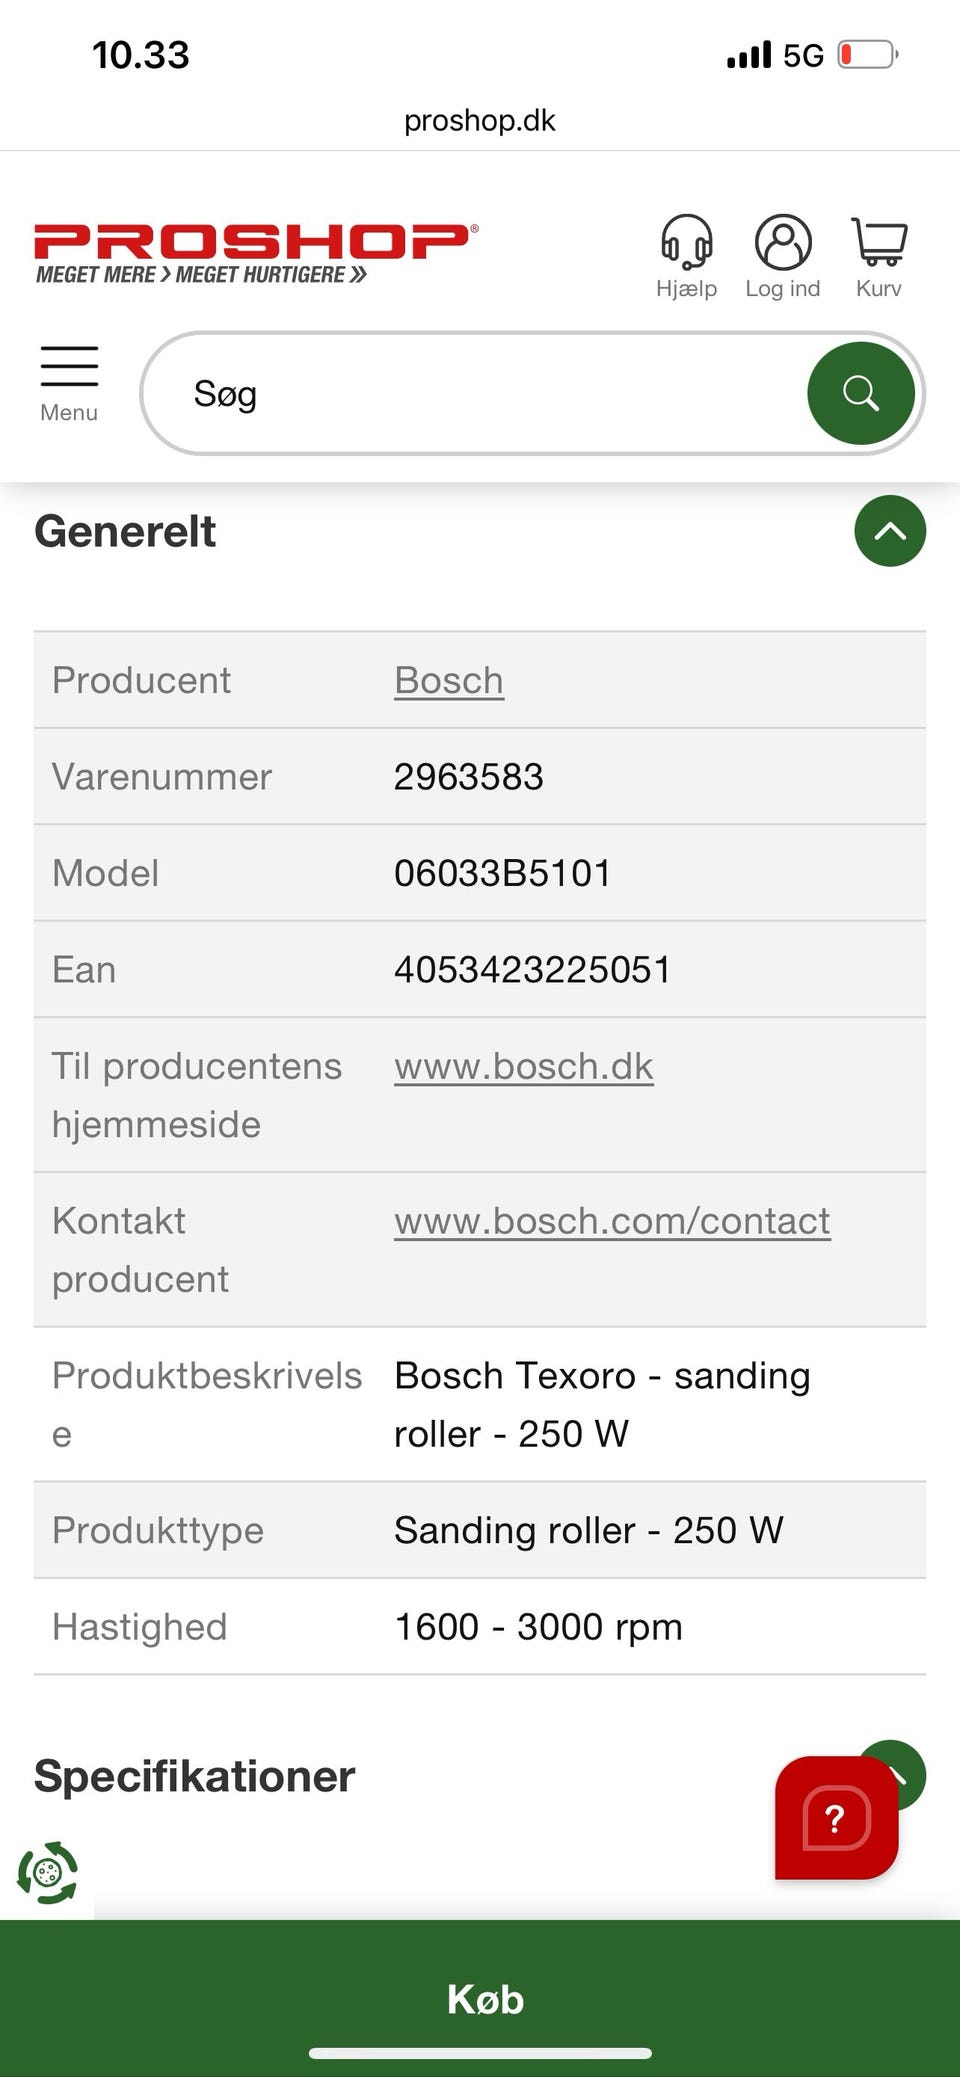Open the Bosch producer link
The image size is (960, 2077).
(449, 680)
